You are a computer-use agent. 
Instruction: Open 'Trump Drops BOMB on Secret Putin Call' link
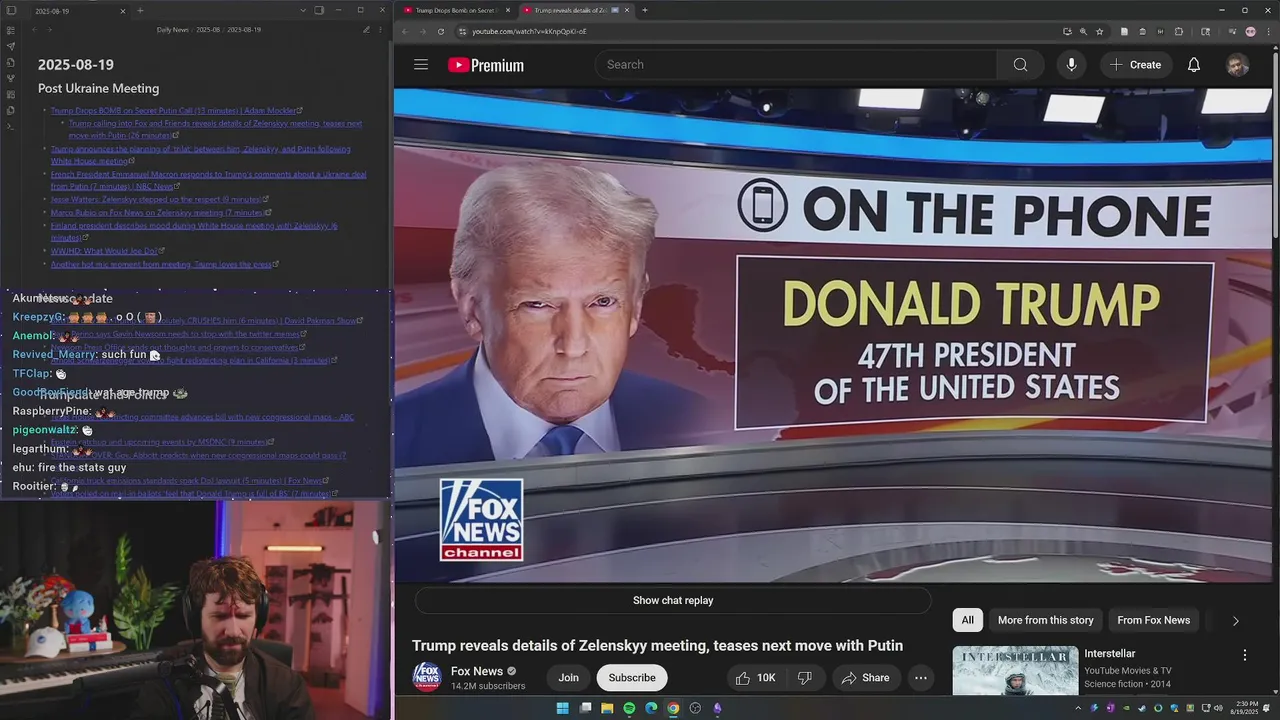click(176, 110)
